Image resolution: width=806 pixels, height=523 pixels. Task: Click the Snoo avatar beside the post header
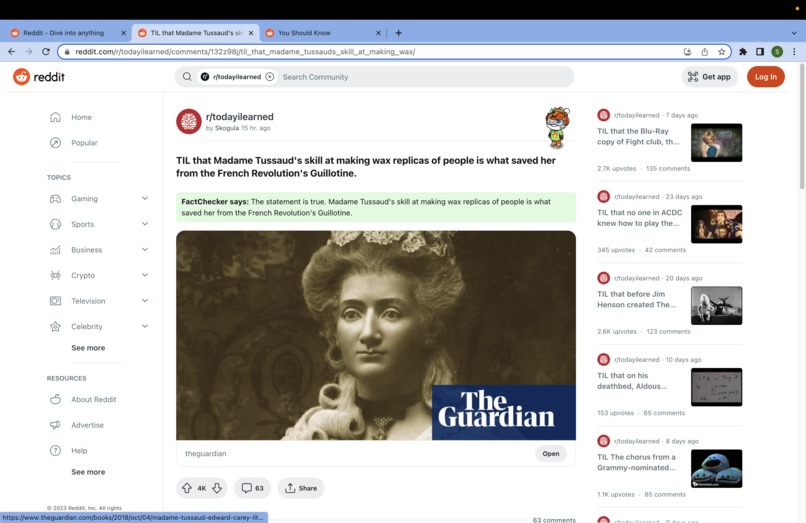557,127
